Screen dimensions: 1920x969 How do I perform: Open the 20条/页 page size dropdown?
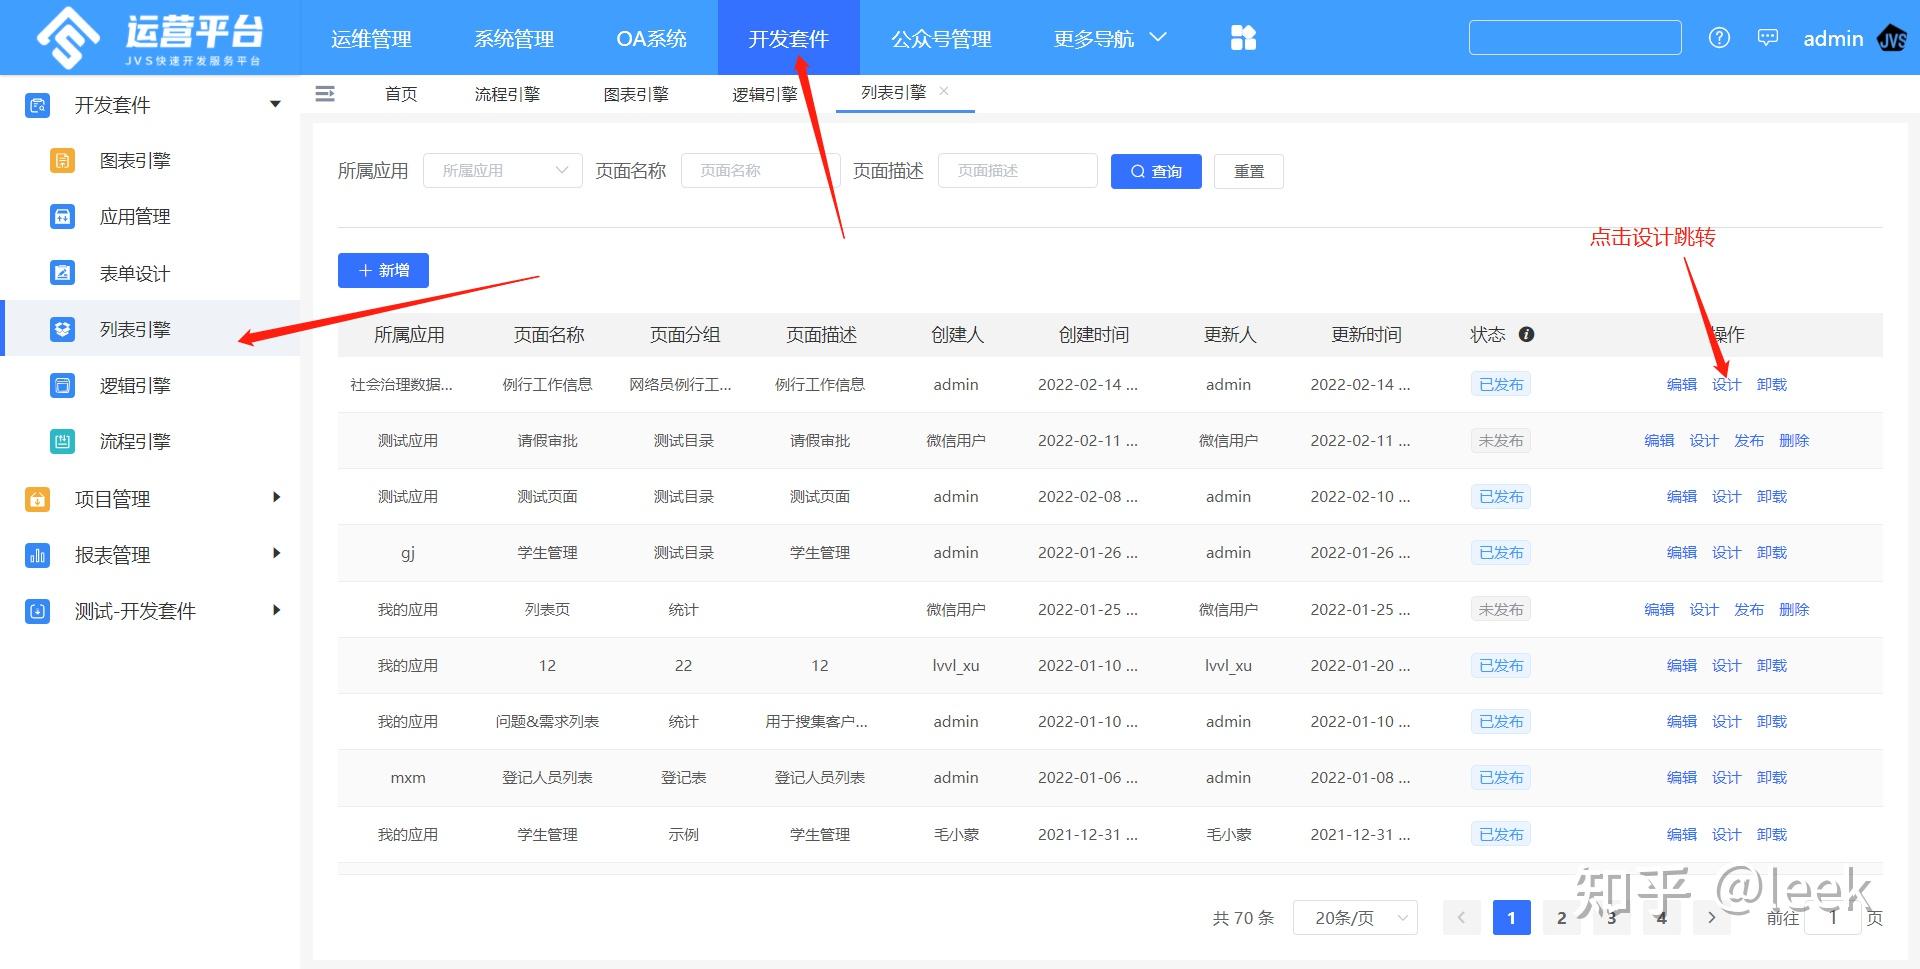pos(1355,917)
